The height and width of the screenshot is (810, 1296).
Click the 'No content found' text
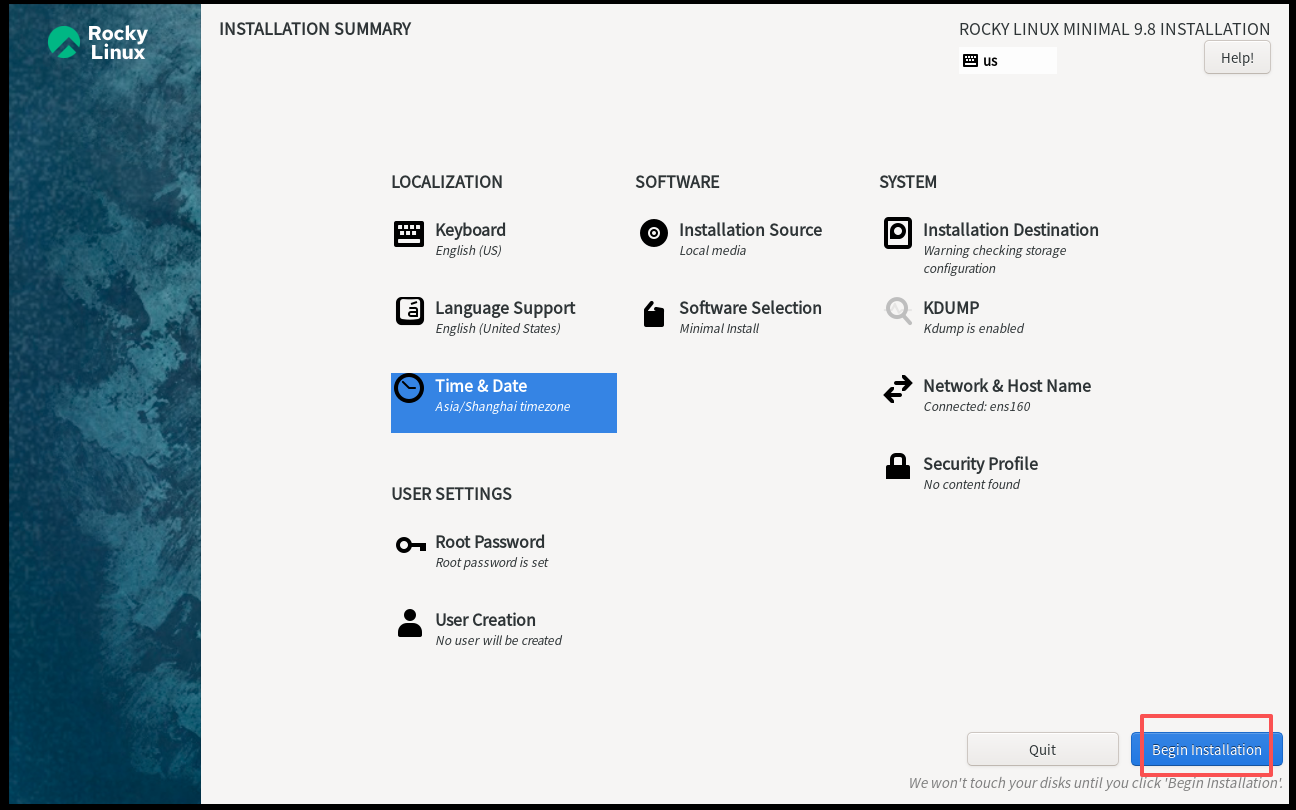point(971,485)
